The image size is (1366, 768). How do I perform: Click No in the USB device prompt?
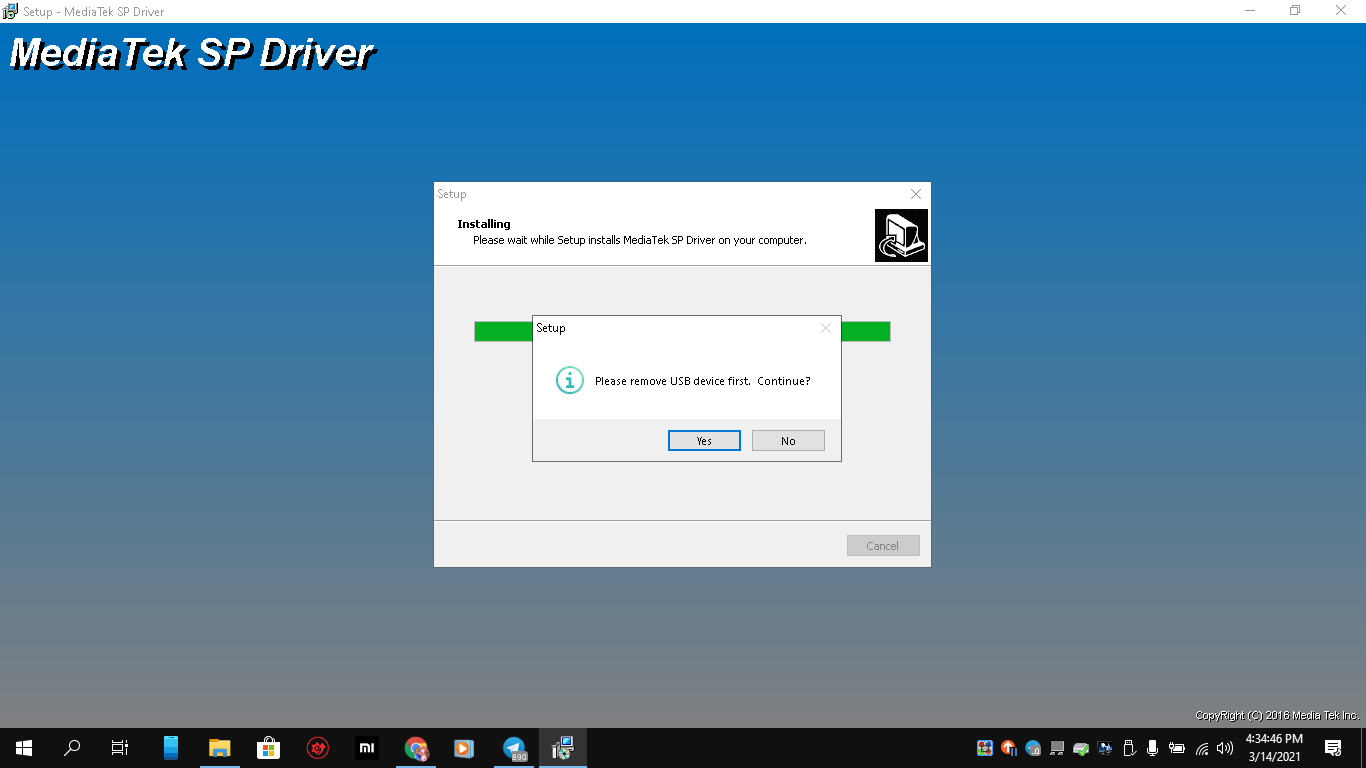[x=788, y=441]
